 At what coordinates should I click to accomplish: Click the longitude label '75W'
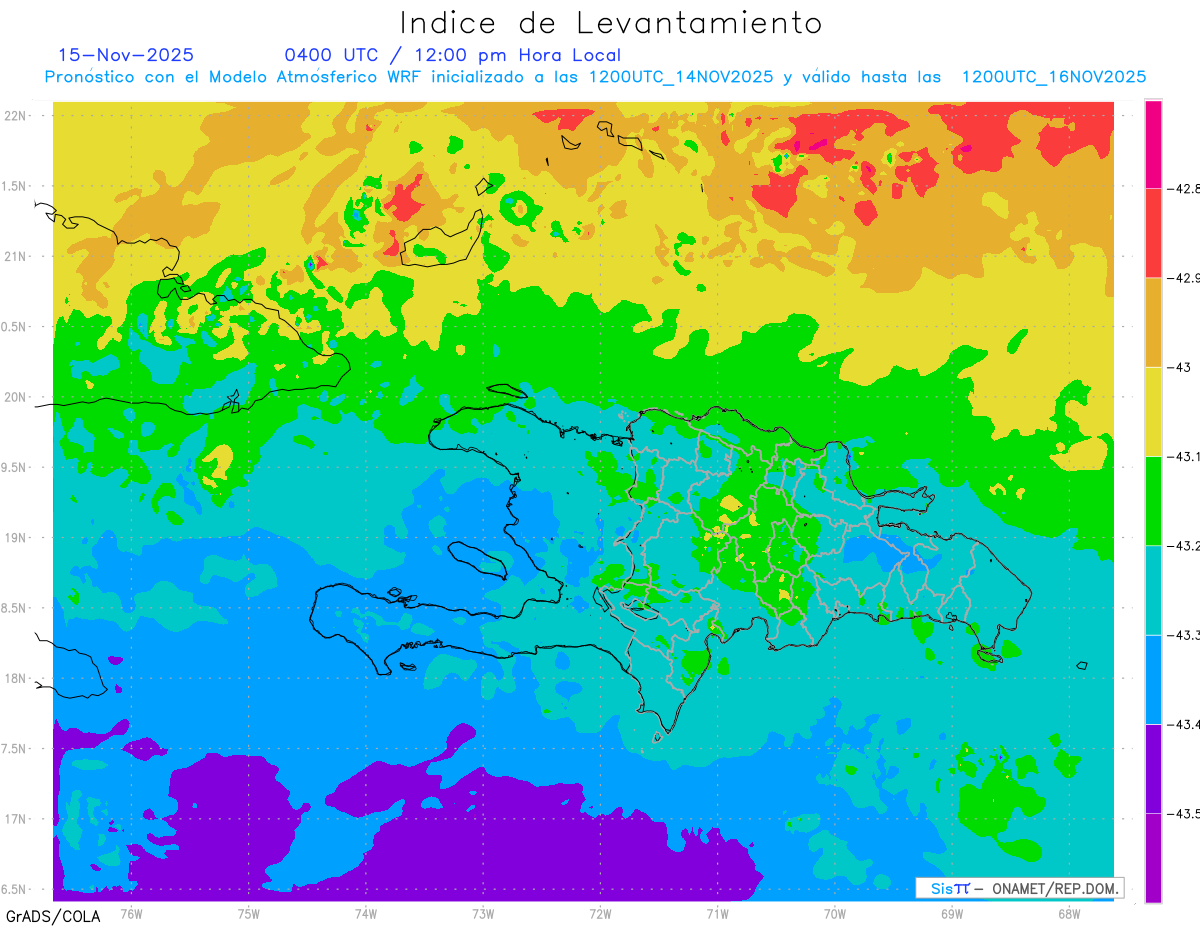click(249, 913)
